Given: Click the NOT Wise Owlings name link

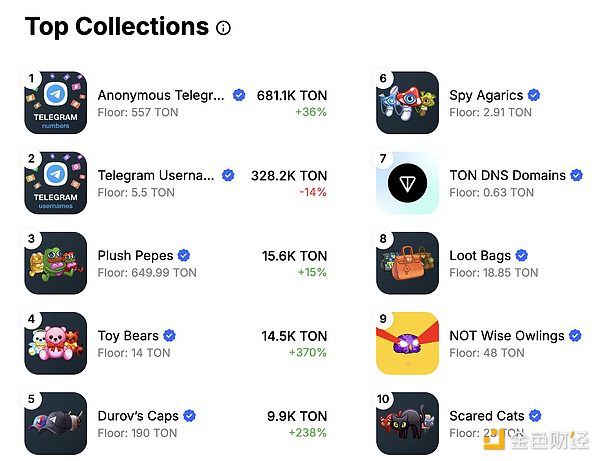Looking at the screenshot, I should pyautogui.click(x=507, y=336).
